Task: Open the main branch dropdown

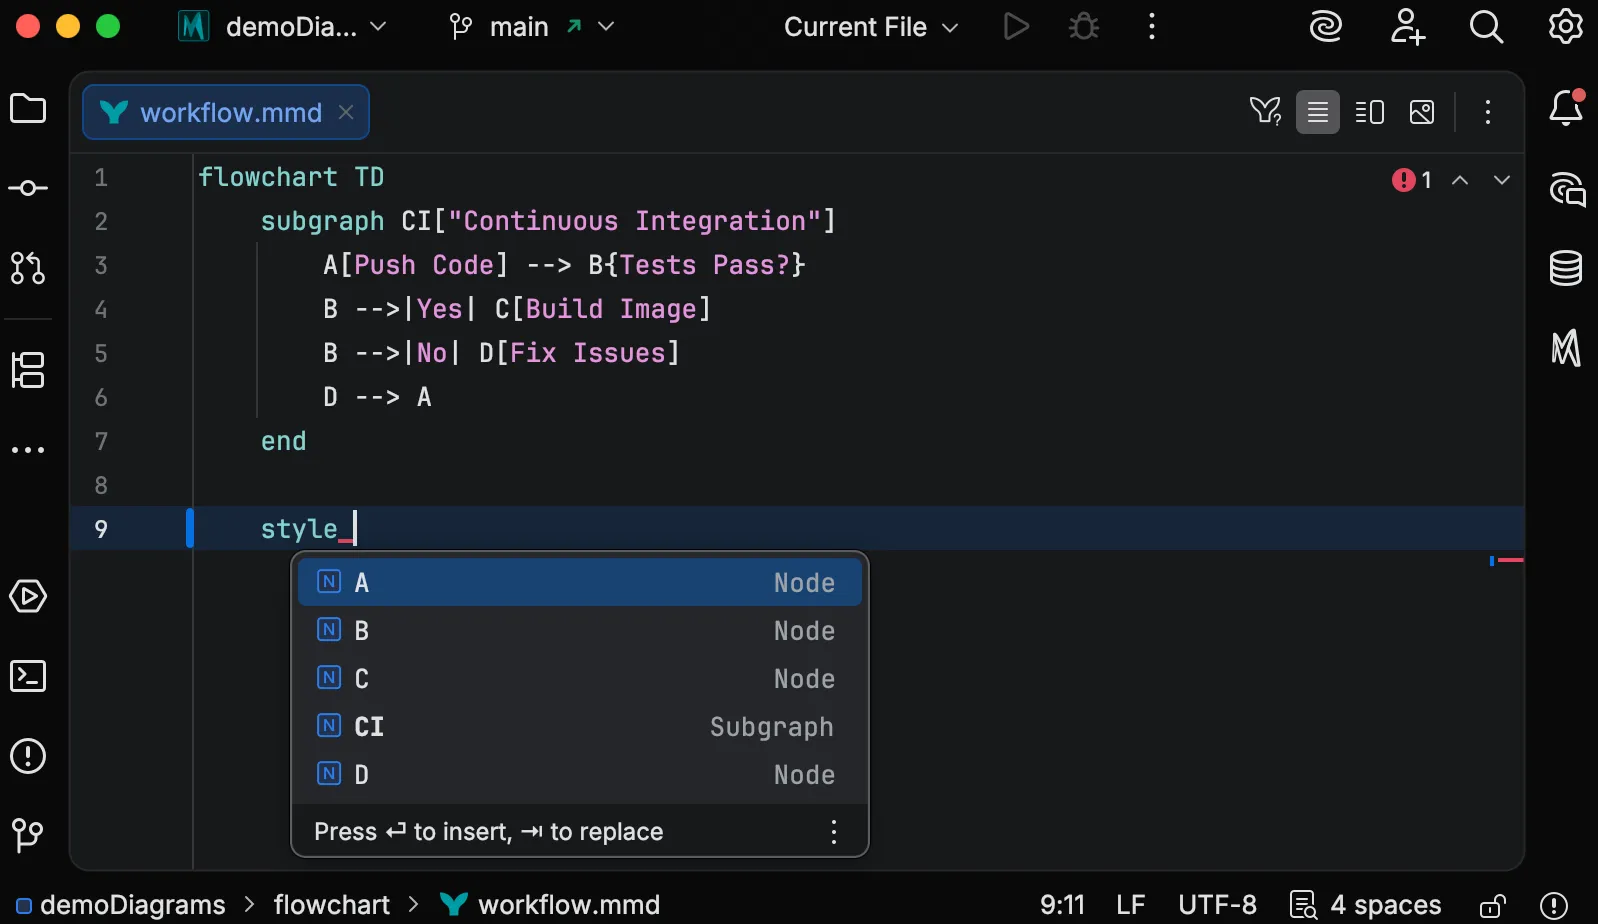Action: coord(532,27)
